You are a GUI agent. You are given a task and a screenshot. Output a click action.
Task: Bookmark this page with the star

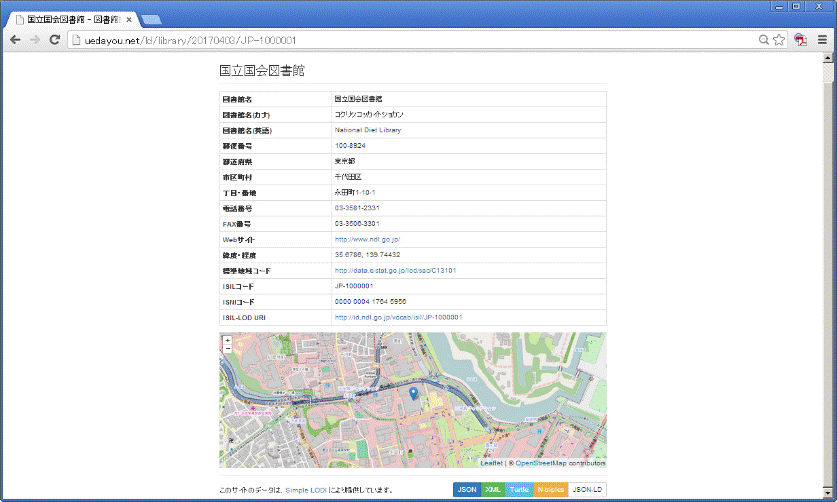(779, 40)
